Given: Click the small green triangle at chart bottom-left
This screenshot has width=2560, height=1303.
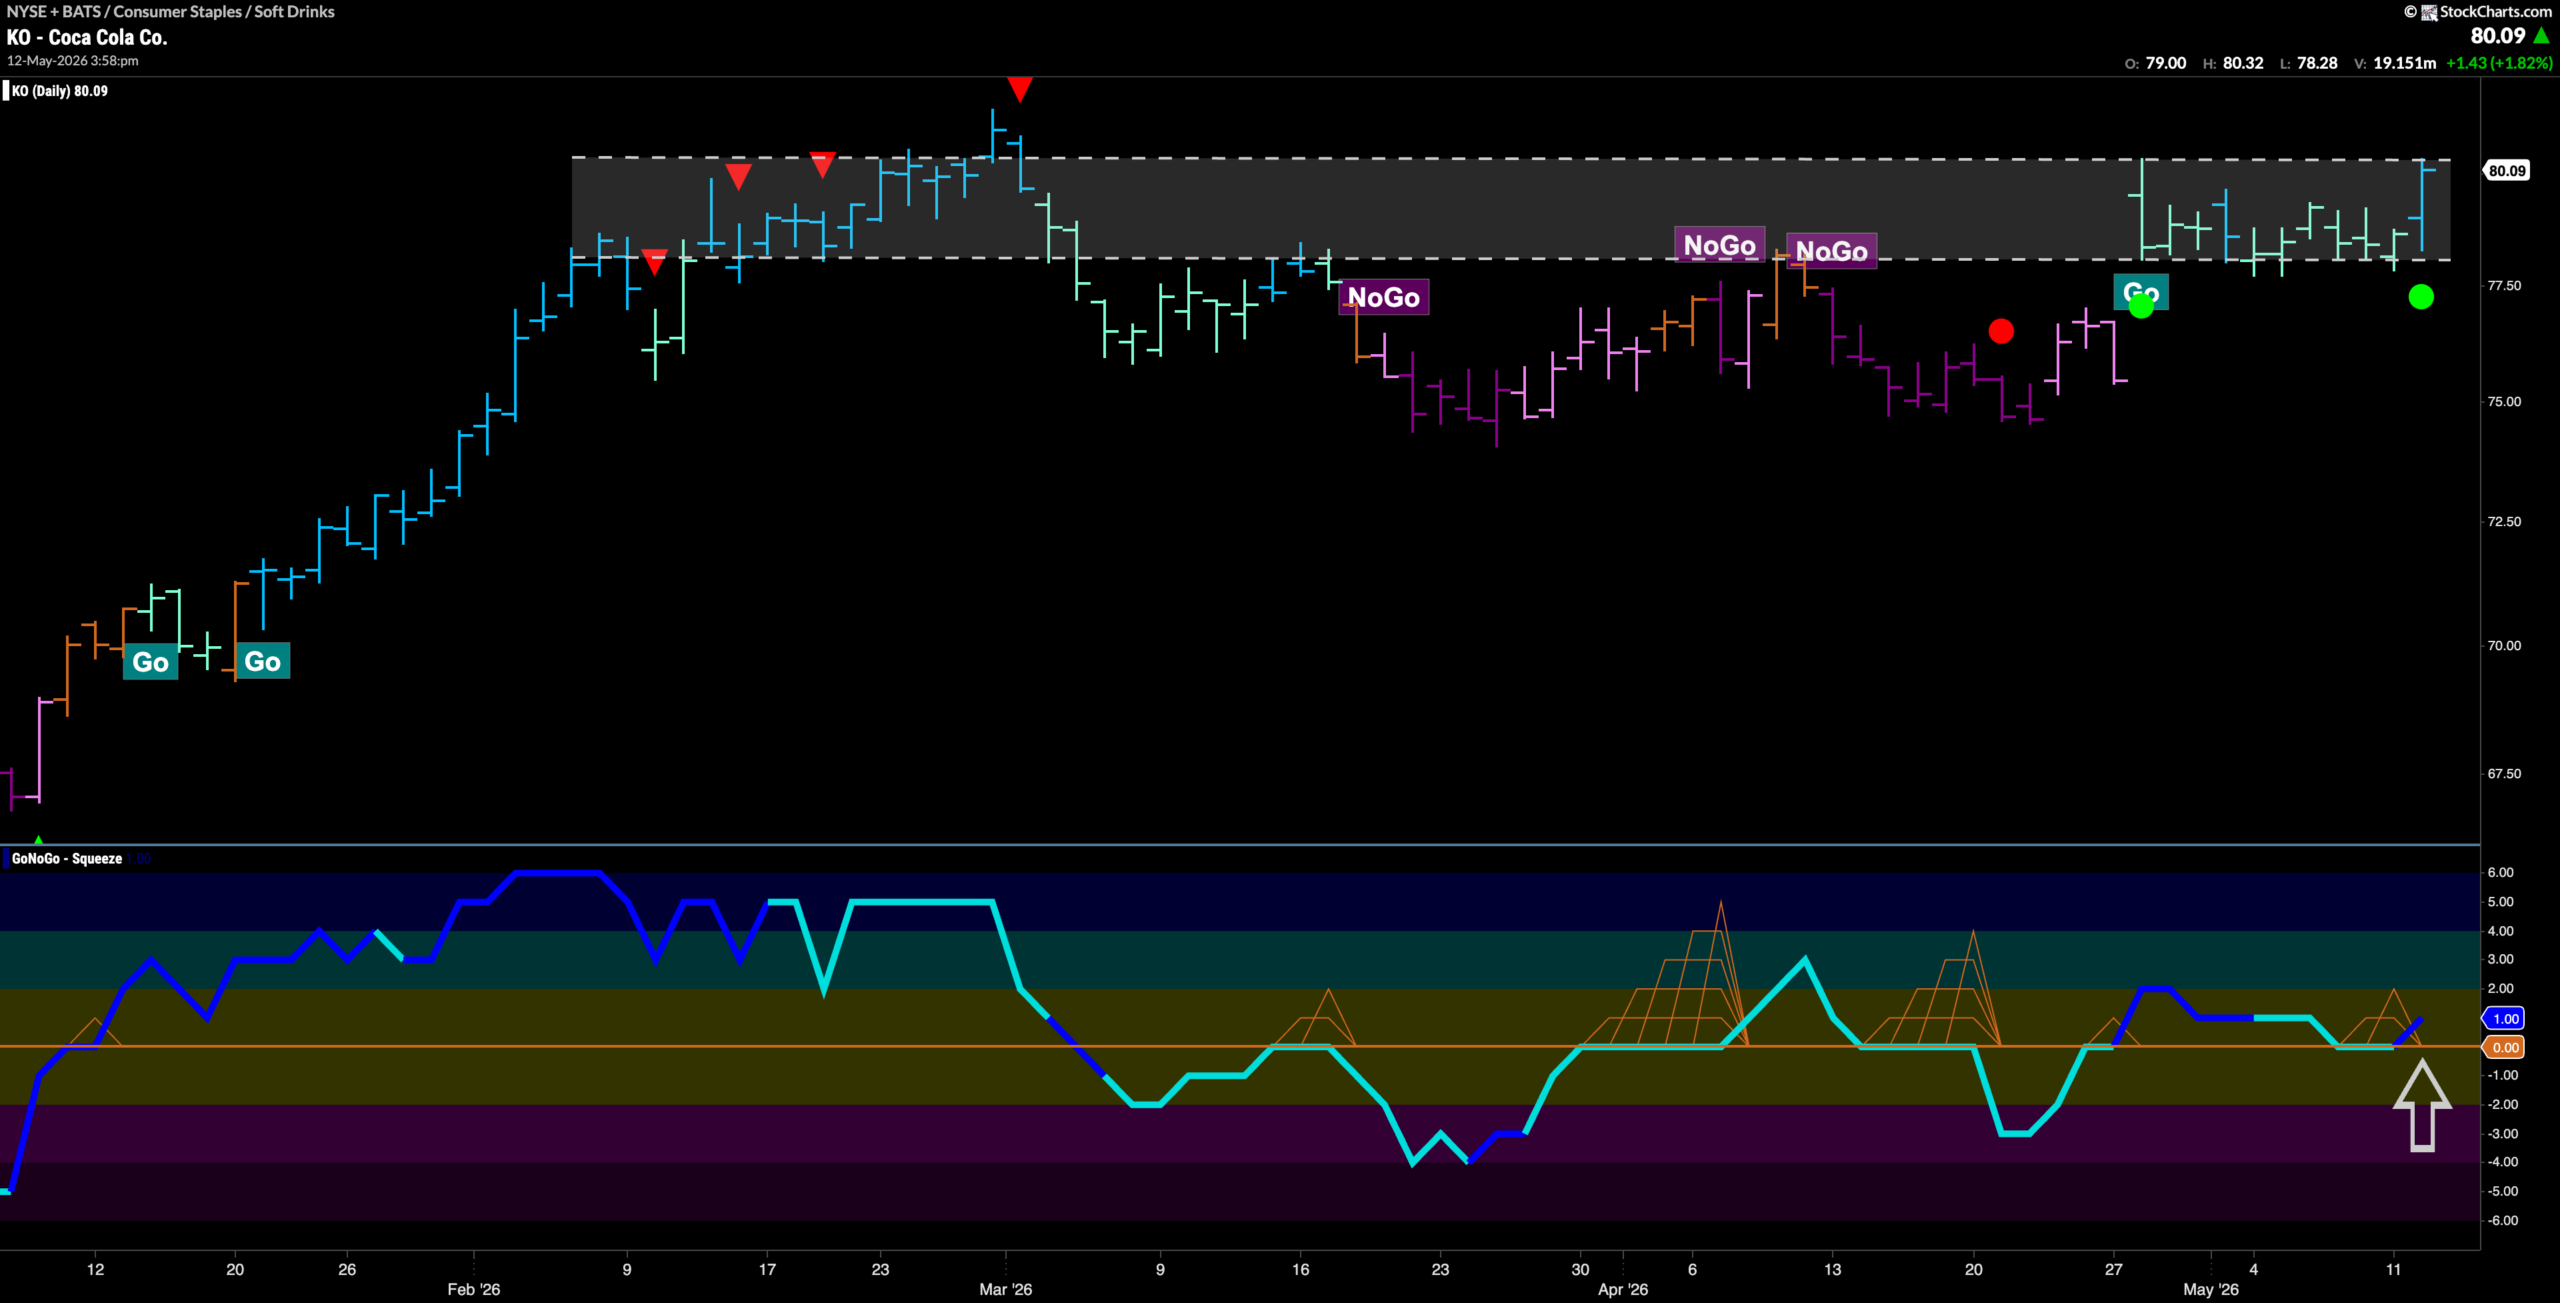Looking at the screenshot, I should pyautogui.click(x=38, y=840).
